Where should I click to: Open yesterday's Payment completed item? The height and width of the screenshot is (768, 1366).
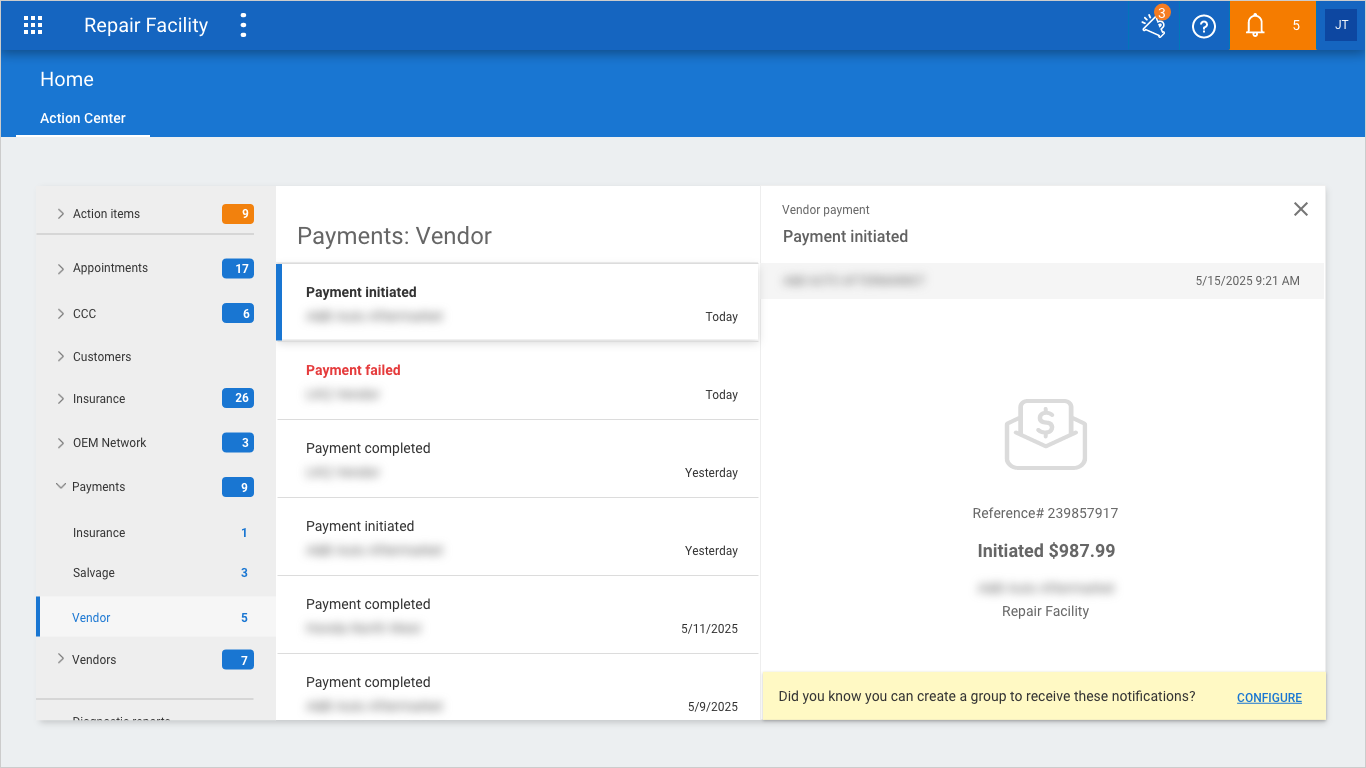coord(518,459)
